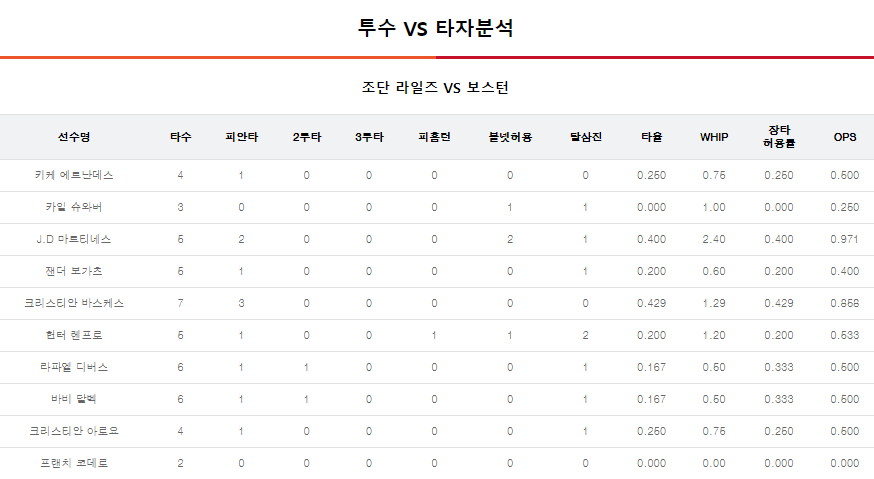The image size is (874, 479).
Task: Click 타수 value '7' for 크리스티안 바스케스
Action: (181, 303)
